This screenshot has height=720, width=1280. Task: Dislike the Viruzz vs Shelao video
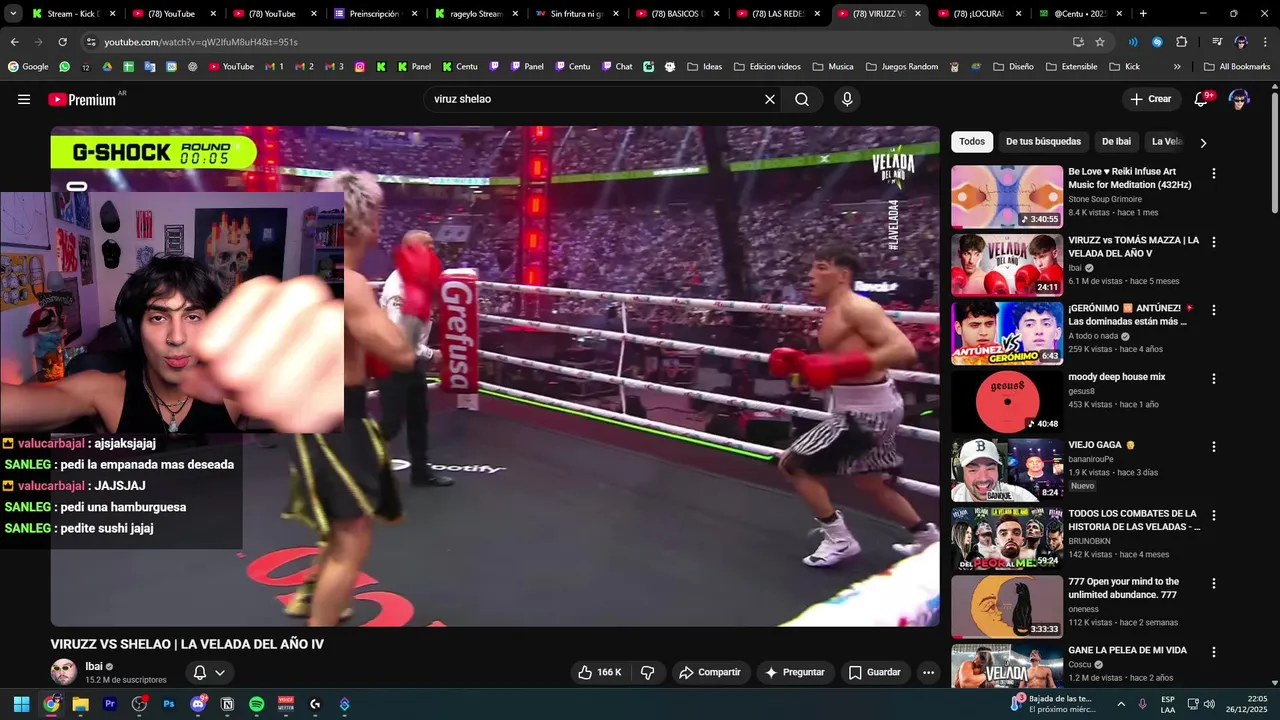647,672
